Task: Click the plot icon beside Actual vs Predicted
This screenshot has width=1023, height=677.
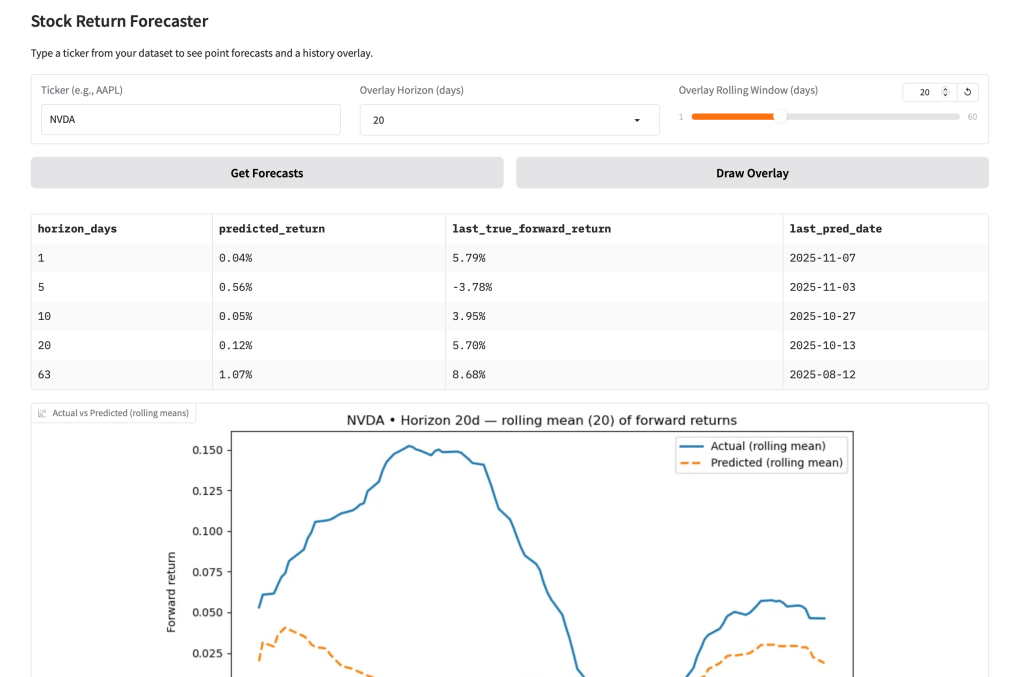Action: pos(42,413)
